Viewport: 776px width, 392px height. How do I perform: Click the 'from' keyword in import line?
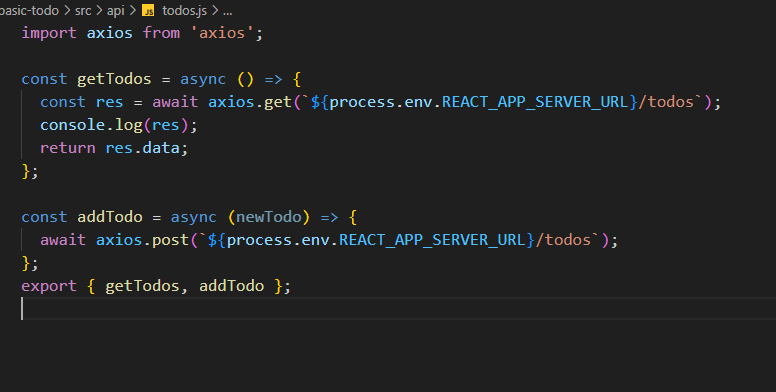tap(161, 33)
